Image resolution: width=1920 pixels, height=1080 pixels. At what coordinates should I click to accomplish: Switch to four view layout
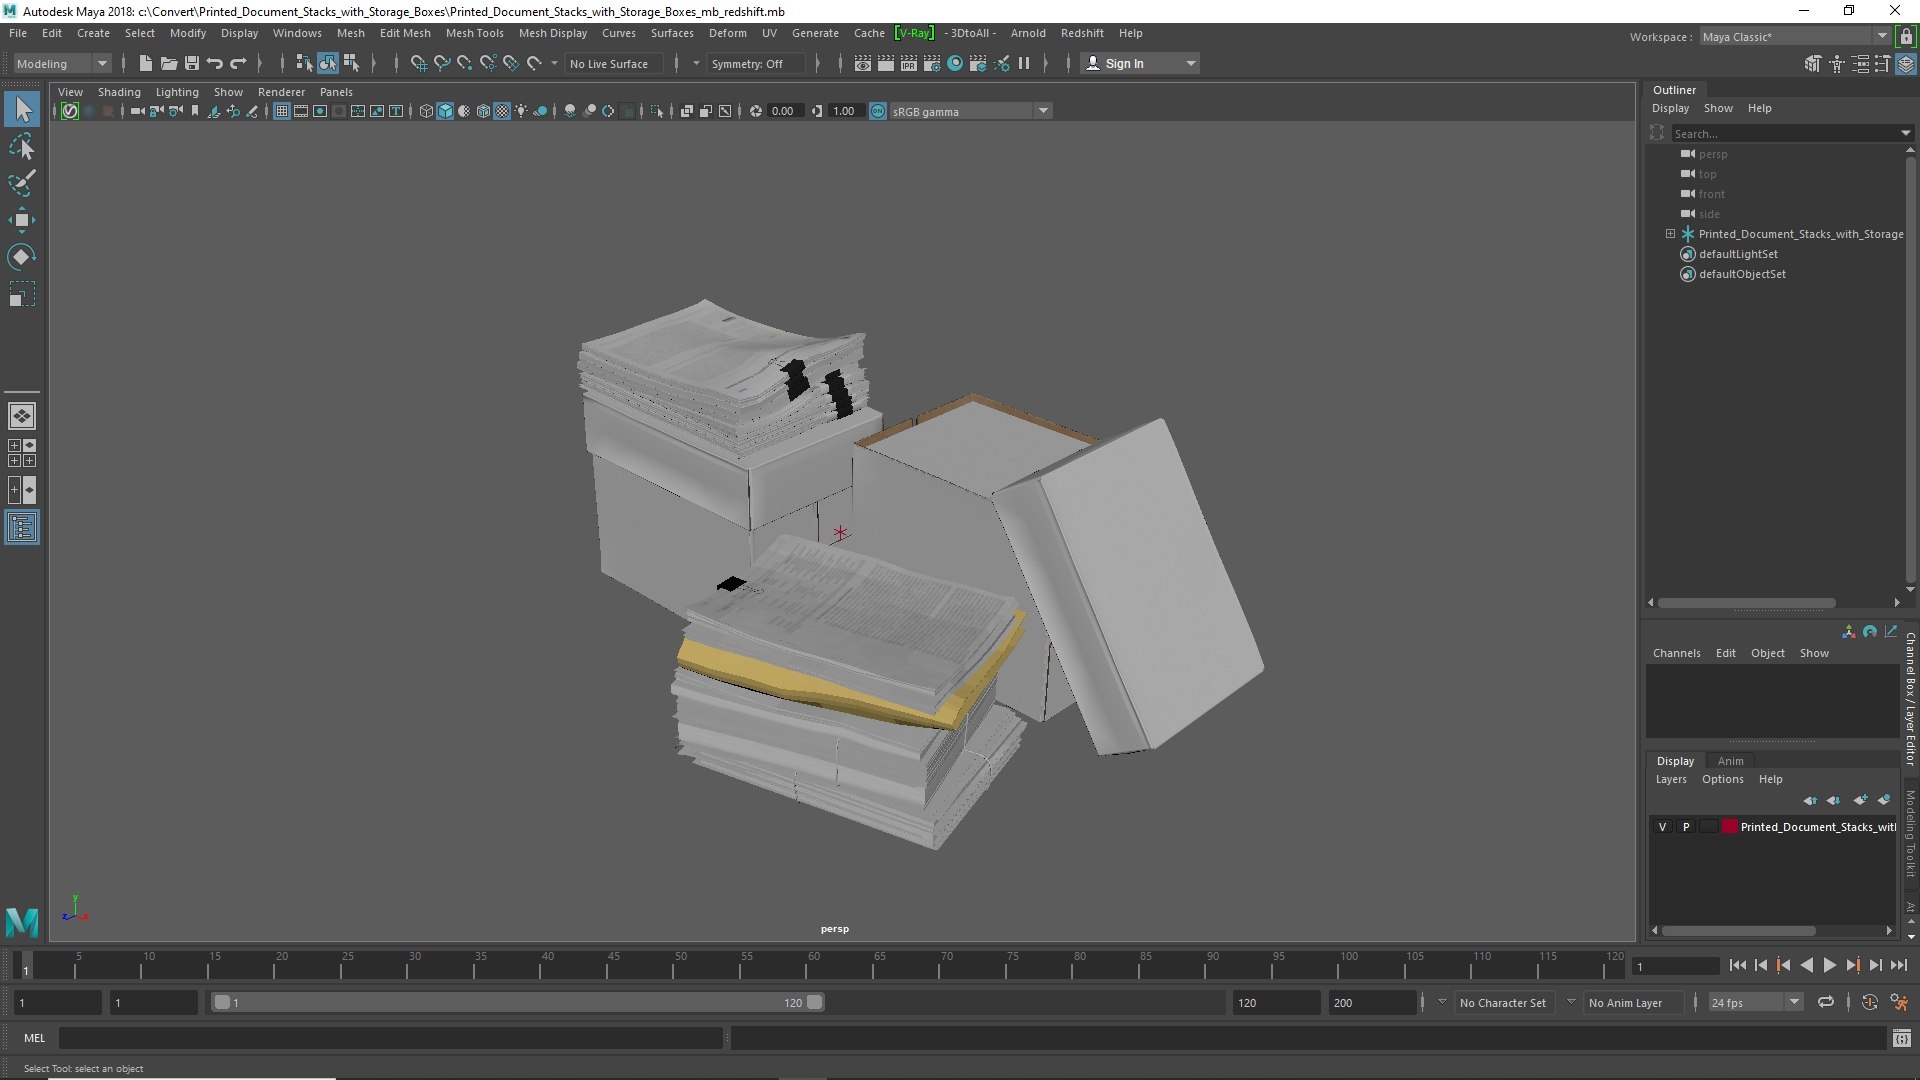click(x=22, y=453)
